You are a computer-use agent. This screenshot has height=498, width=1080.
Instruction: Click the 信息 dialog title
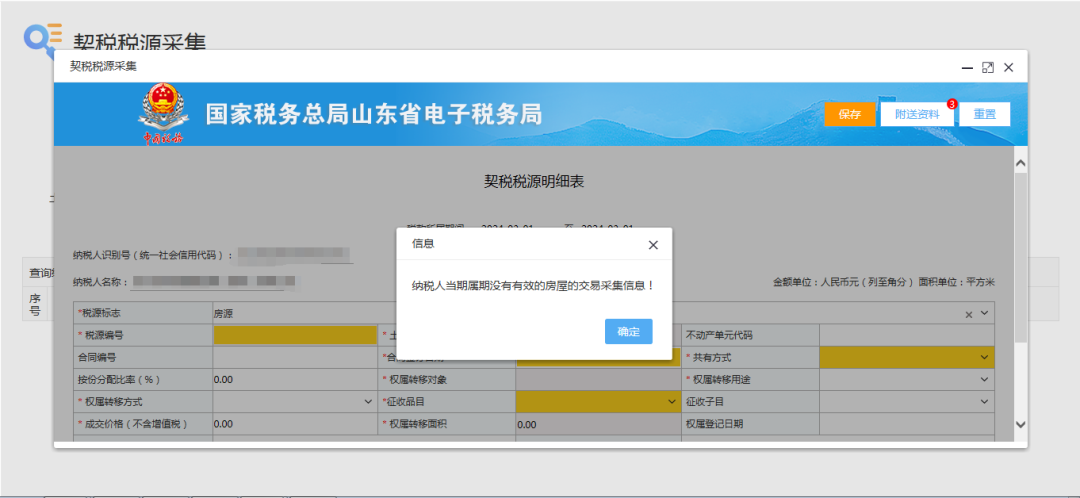click(423, 244)
